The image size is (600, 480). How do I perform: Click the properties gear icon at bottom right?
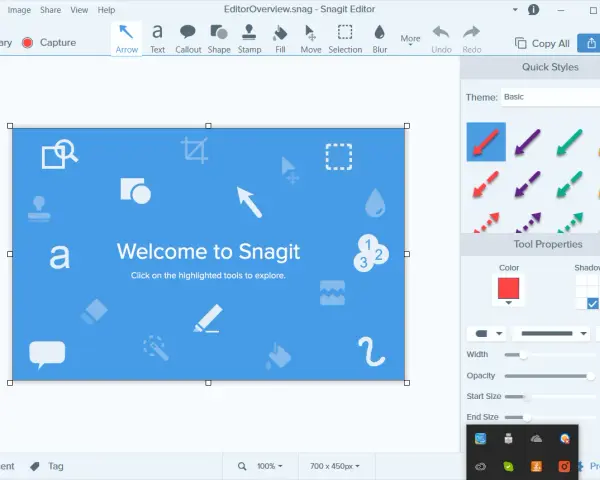point(580,466)
